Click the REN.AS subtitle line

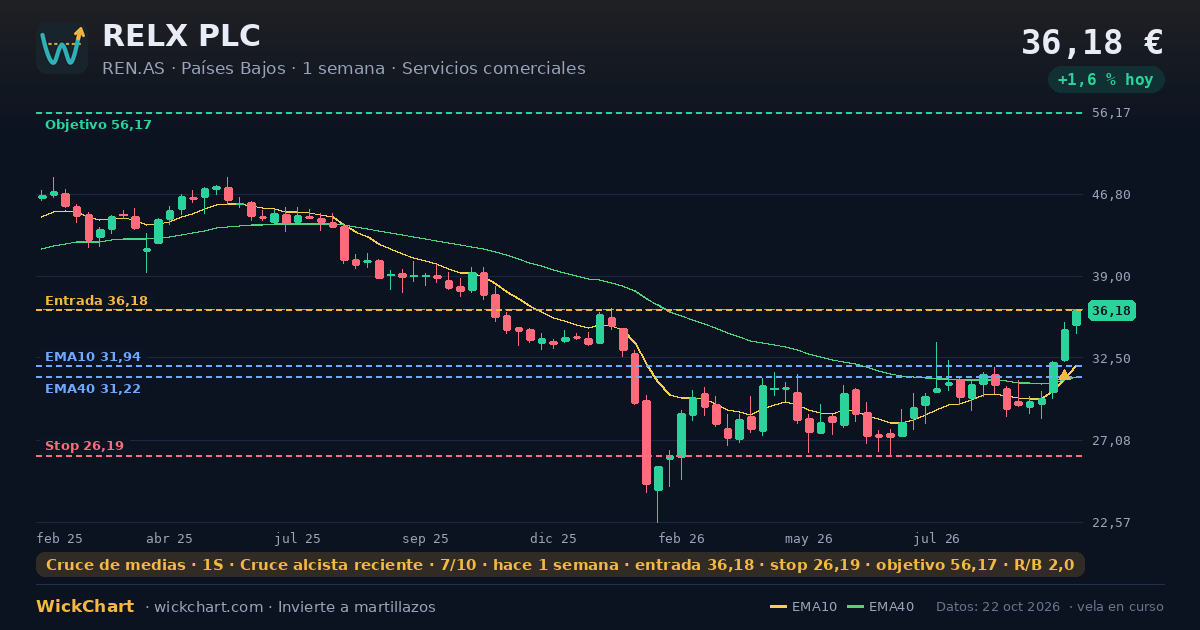tap(344, 69)
